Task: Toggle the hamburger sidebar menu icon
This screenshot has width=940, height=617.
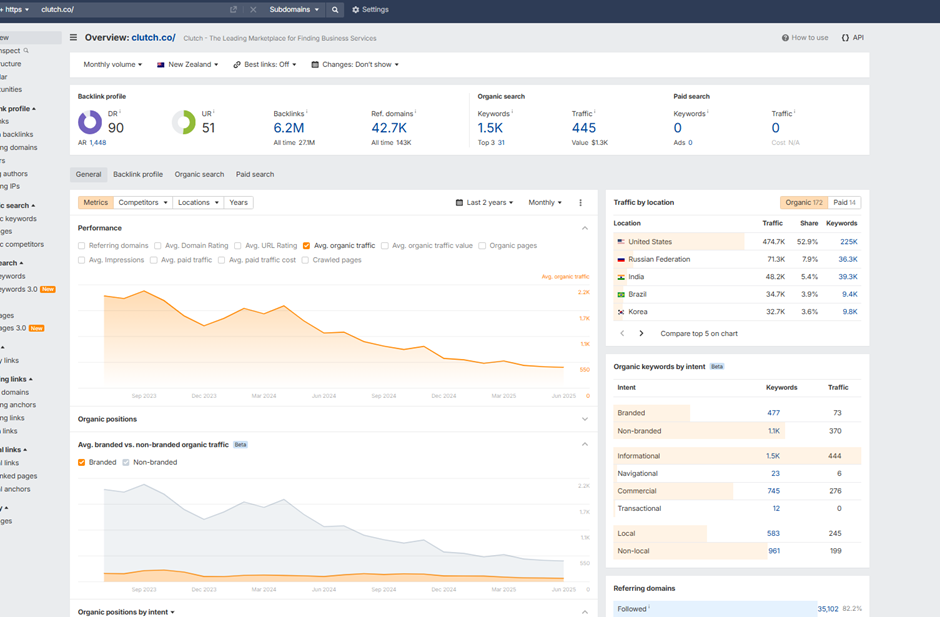Action: coord(73,37)
